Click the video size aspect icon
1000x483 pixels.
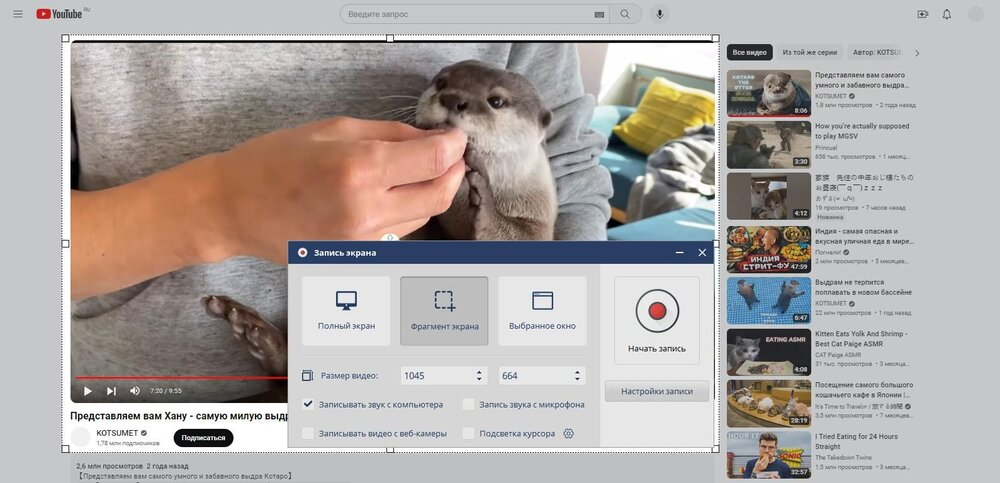[x=307, y=376]
